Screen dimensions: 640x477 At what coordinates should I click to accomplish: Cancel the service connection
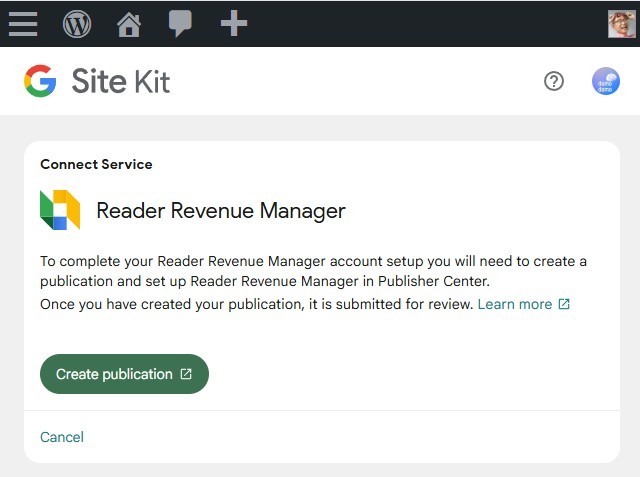pyautogui.click(x=62, y=437)
